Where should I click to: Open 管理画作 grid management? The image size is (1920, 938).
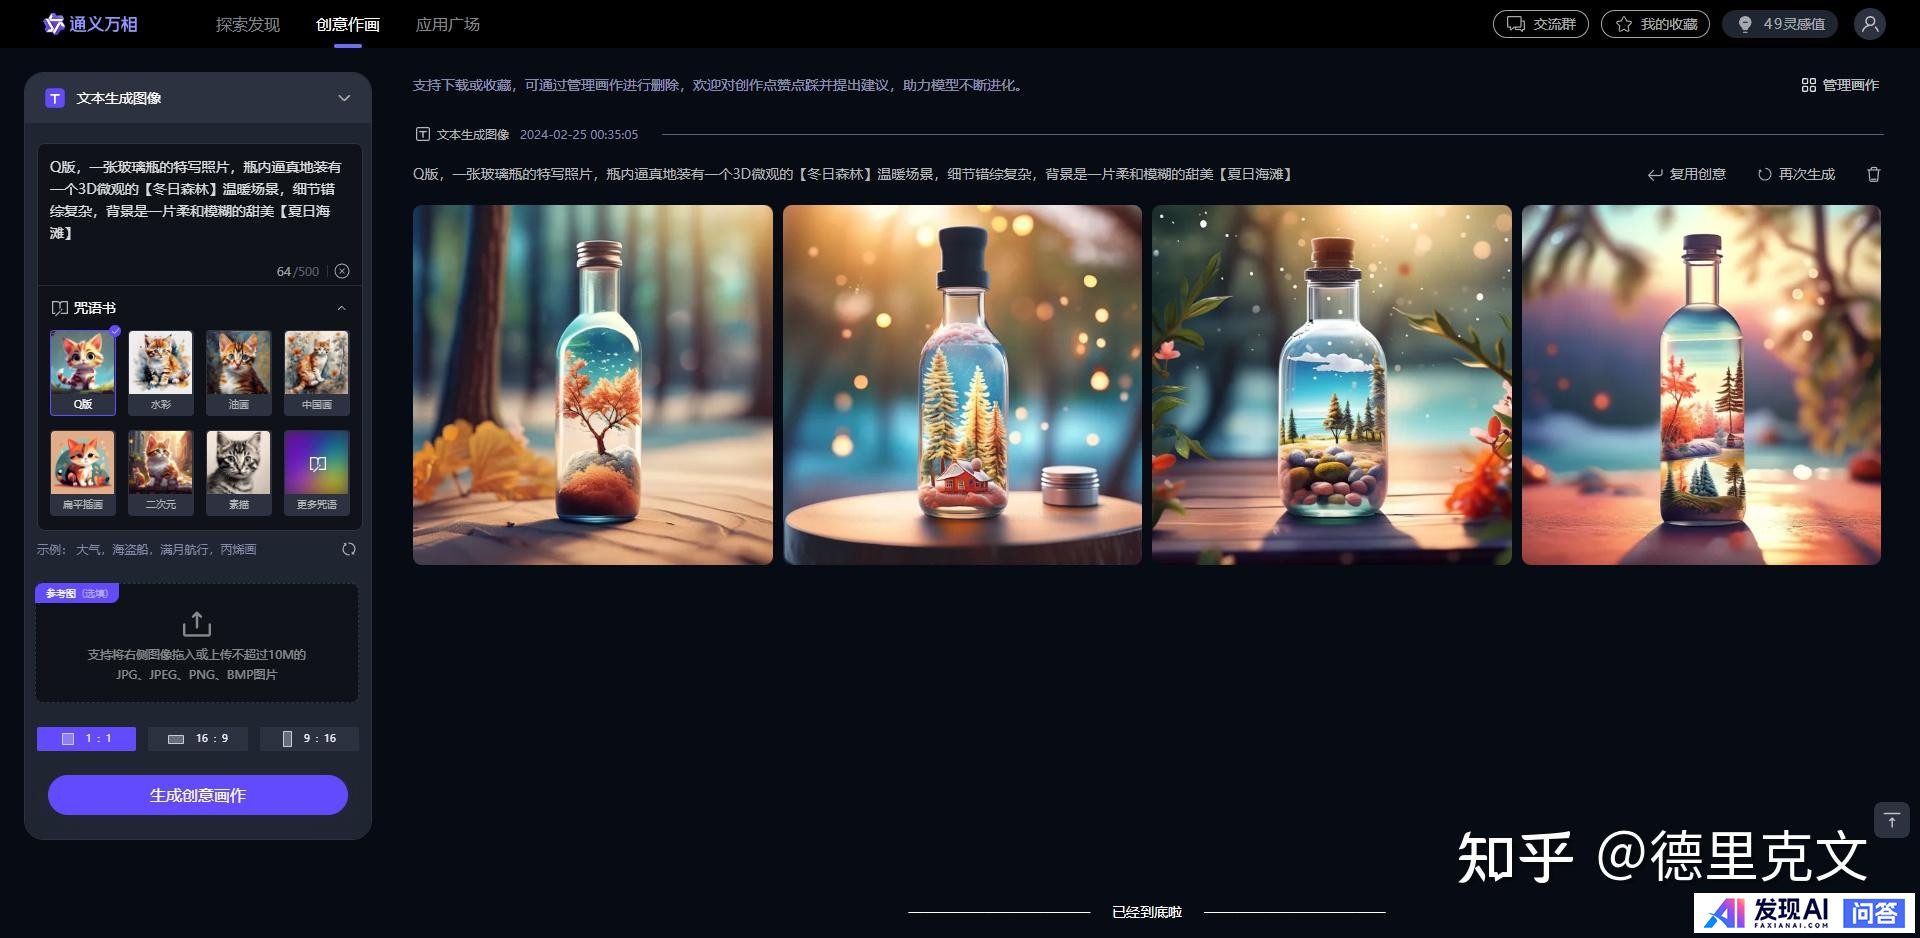[1840, 85]
